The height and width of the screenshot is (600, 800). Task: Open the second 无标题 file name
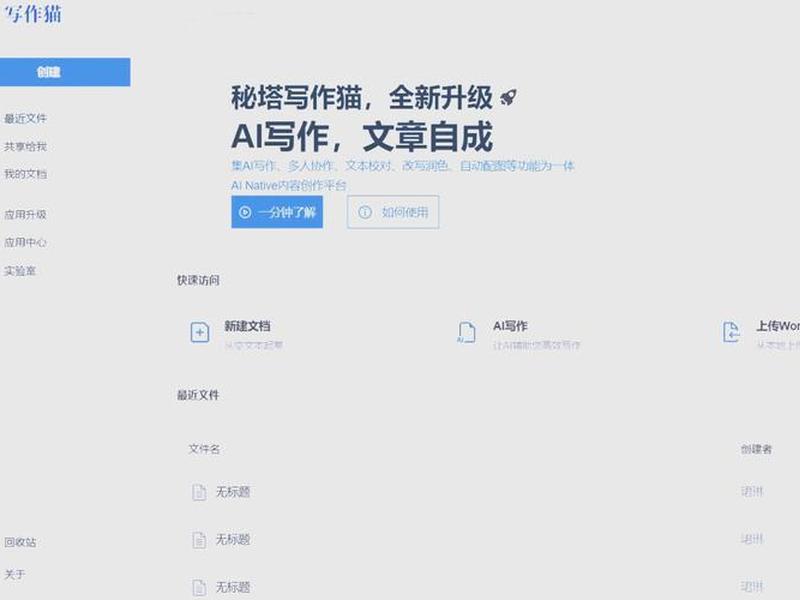pos(233,539)
